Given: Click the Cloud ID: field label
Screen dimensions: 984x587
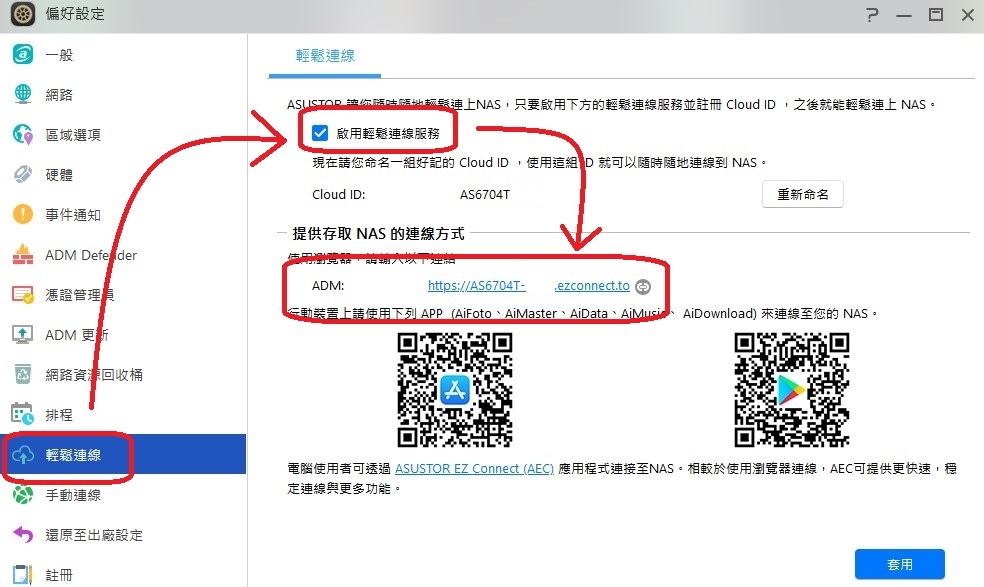Looking at the screenshot, I should pyautogui.click(x=338, y=195).
